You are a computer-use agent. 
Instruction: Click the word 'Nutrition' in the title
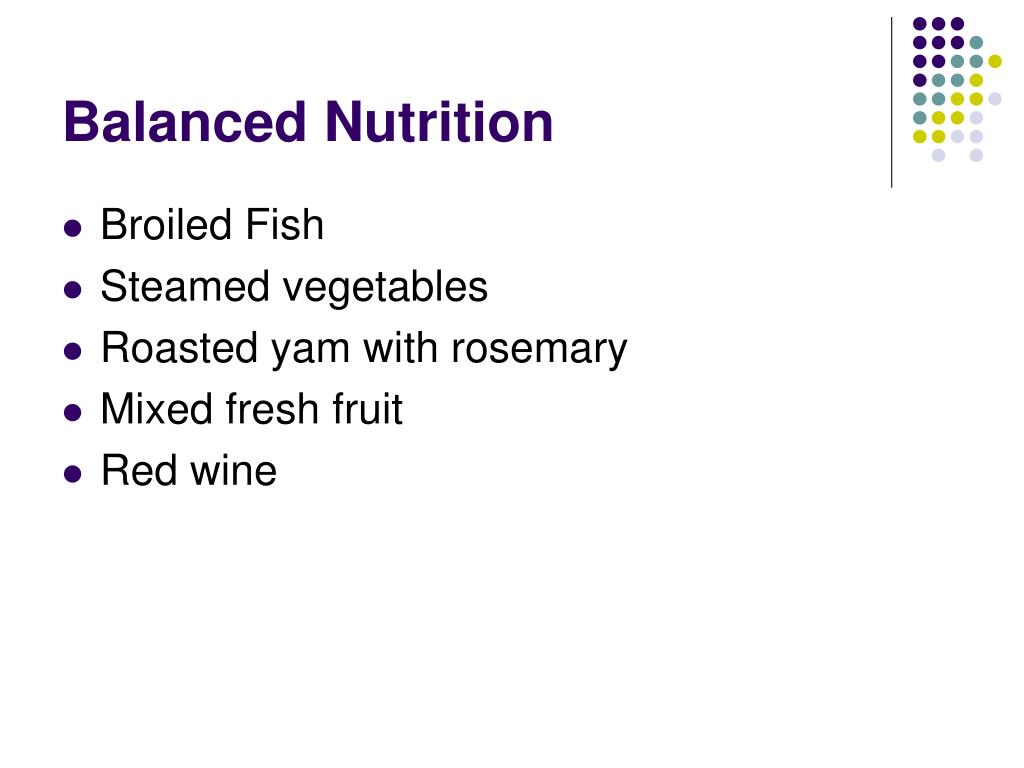point(439,122)
